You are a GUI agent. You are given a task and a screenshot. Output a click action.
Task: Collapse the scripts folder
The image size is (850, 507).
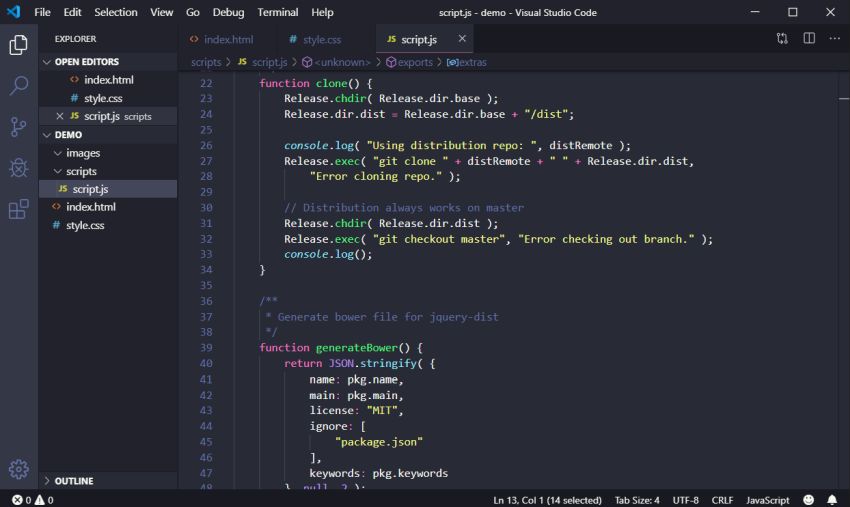58,171
